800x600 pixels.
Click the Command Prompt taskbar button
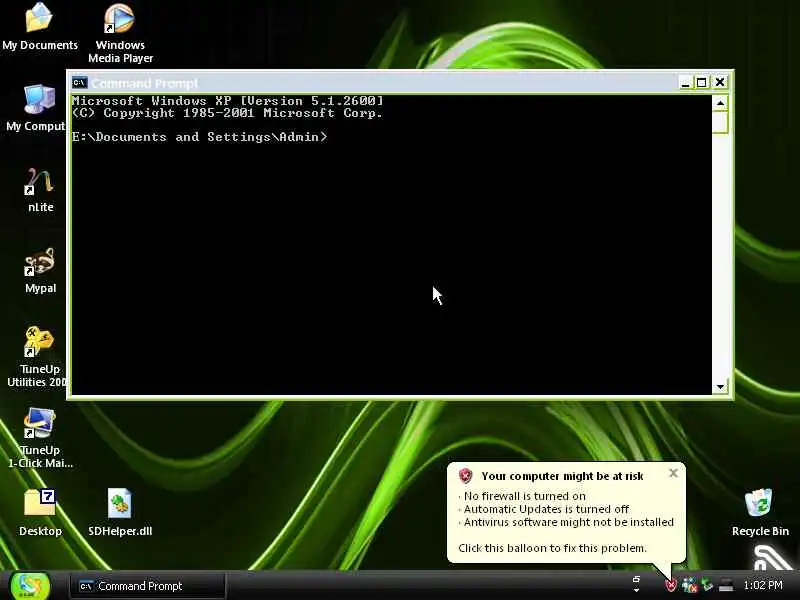[x=148, y=586]
